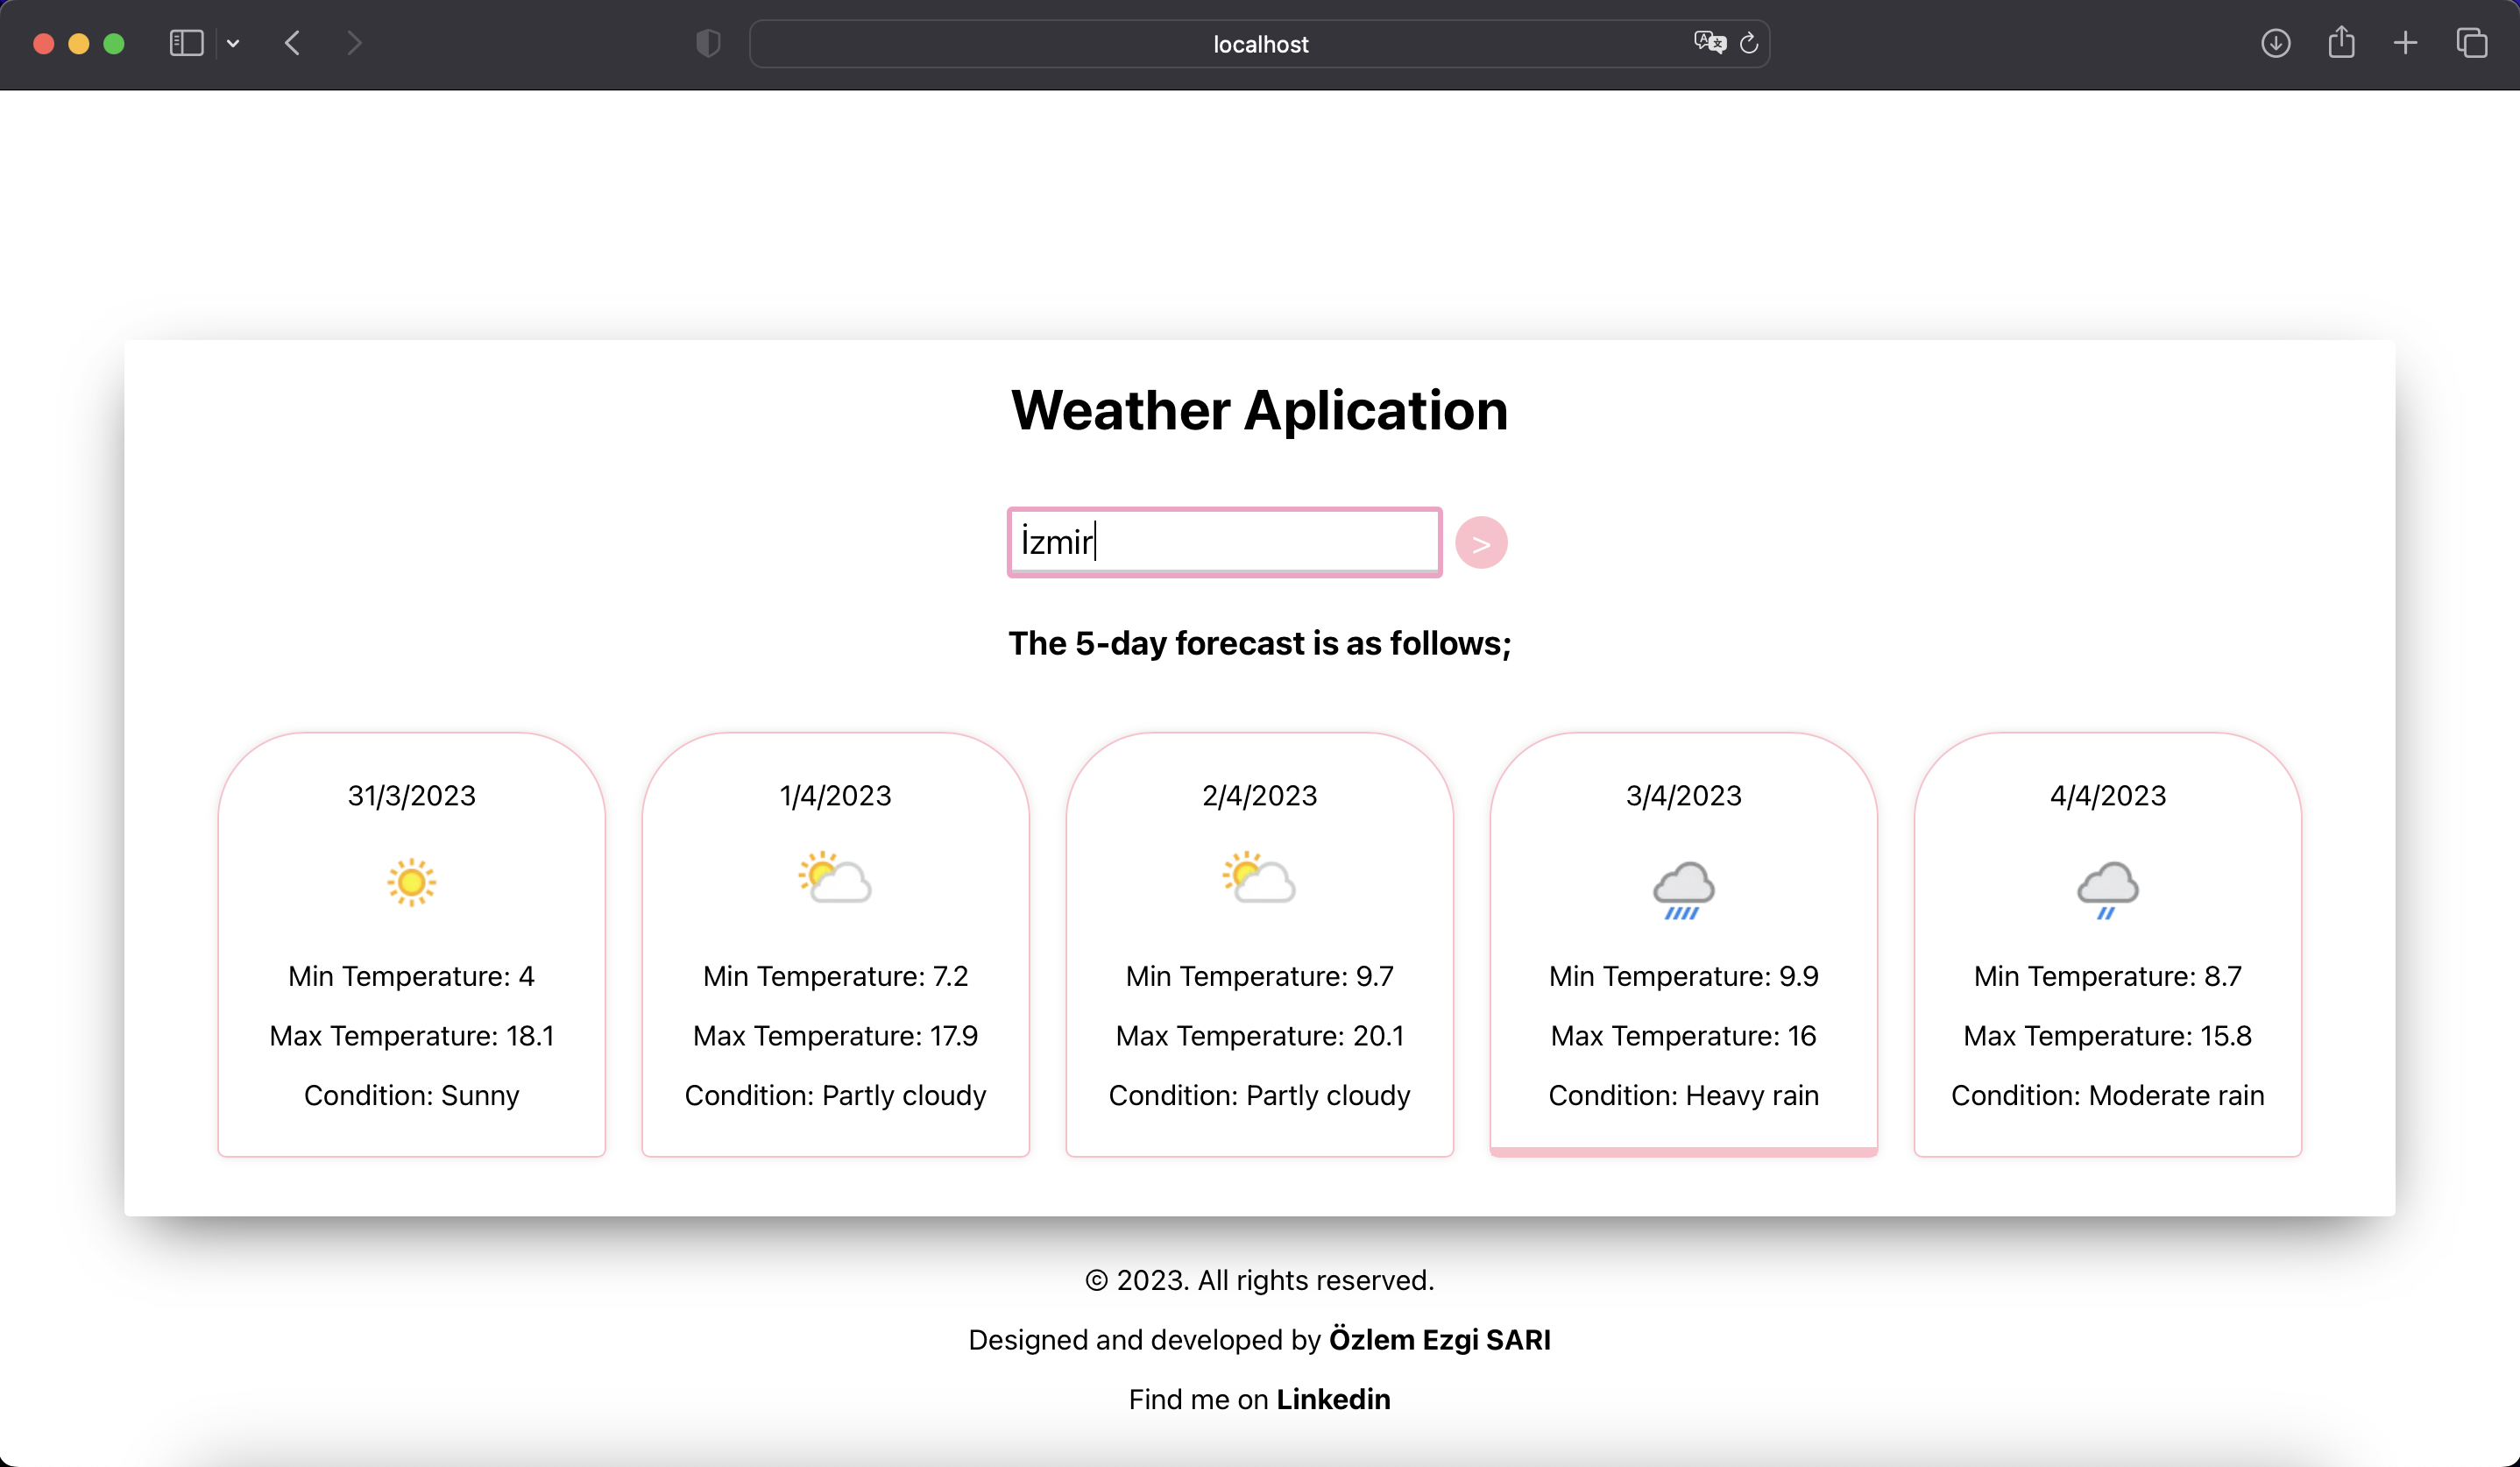Click the city input field containing İzmir

click(x=1224, y=542)
